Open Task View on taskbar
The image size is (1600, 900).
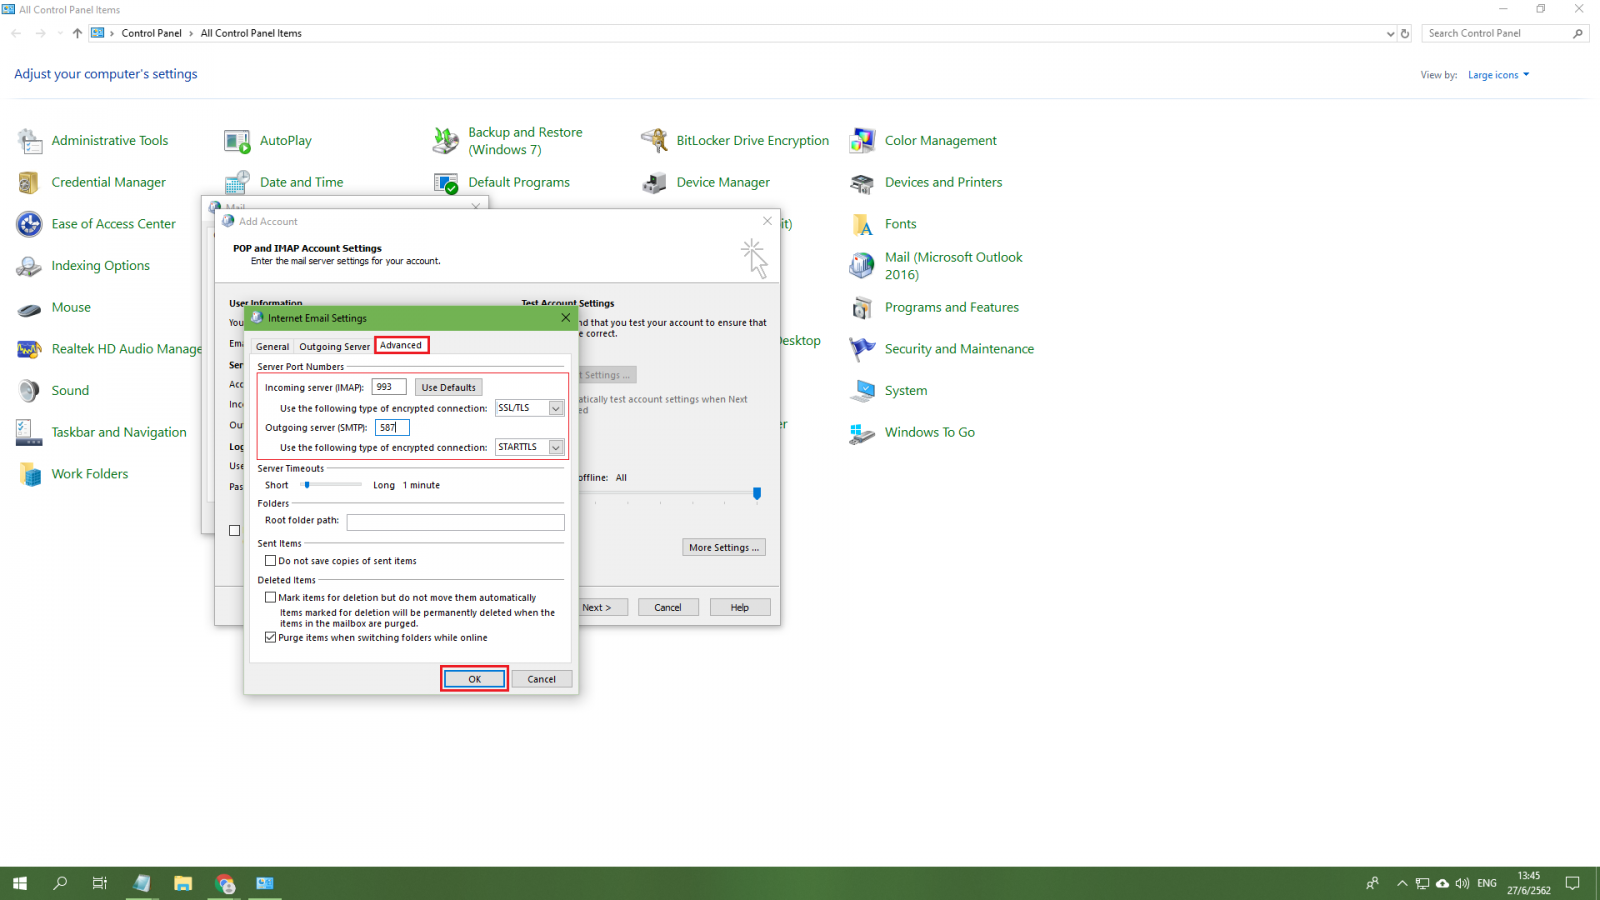pos(100,883)
